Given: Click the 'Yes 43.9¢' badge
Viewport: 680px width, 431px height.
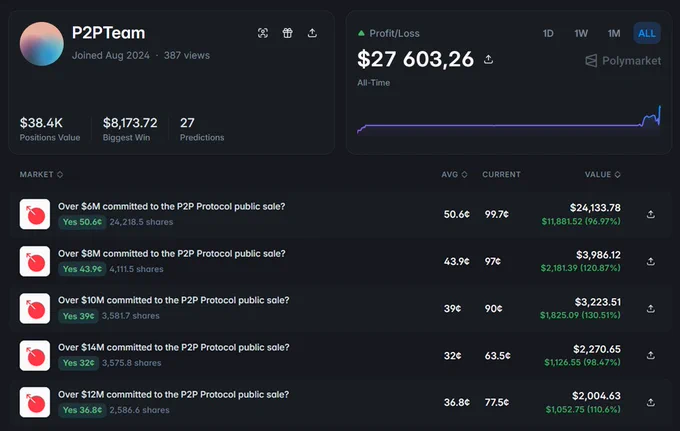Looking at the screenshot, I should pyautogui.click(x=82, y=269).
